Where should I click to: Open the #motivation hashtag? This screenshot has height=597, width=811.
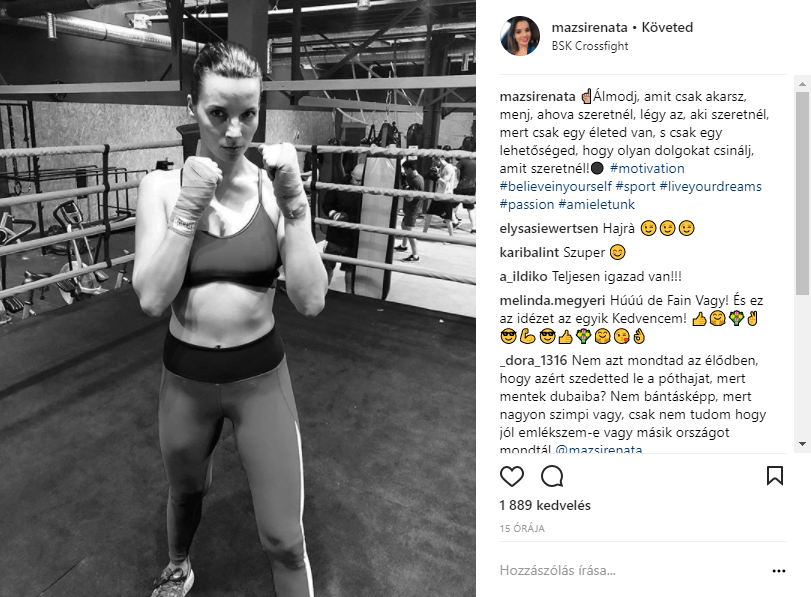pyautogui.click(x=647, y=168)
